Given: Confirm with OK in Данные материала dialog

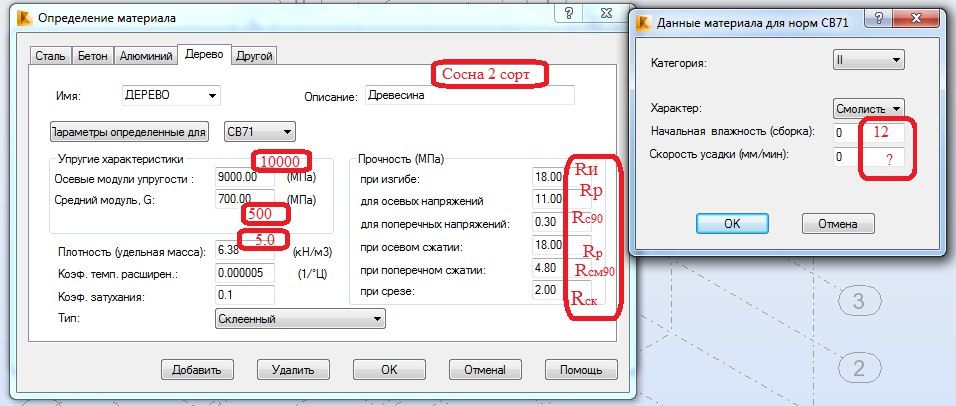Looking at the screenshot, I should (x=732, y=224).
